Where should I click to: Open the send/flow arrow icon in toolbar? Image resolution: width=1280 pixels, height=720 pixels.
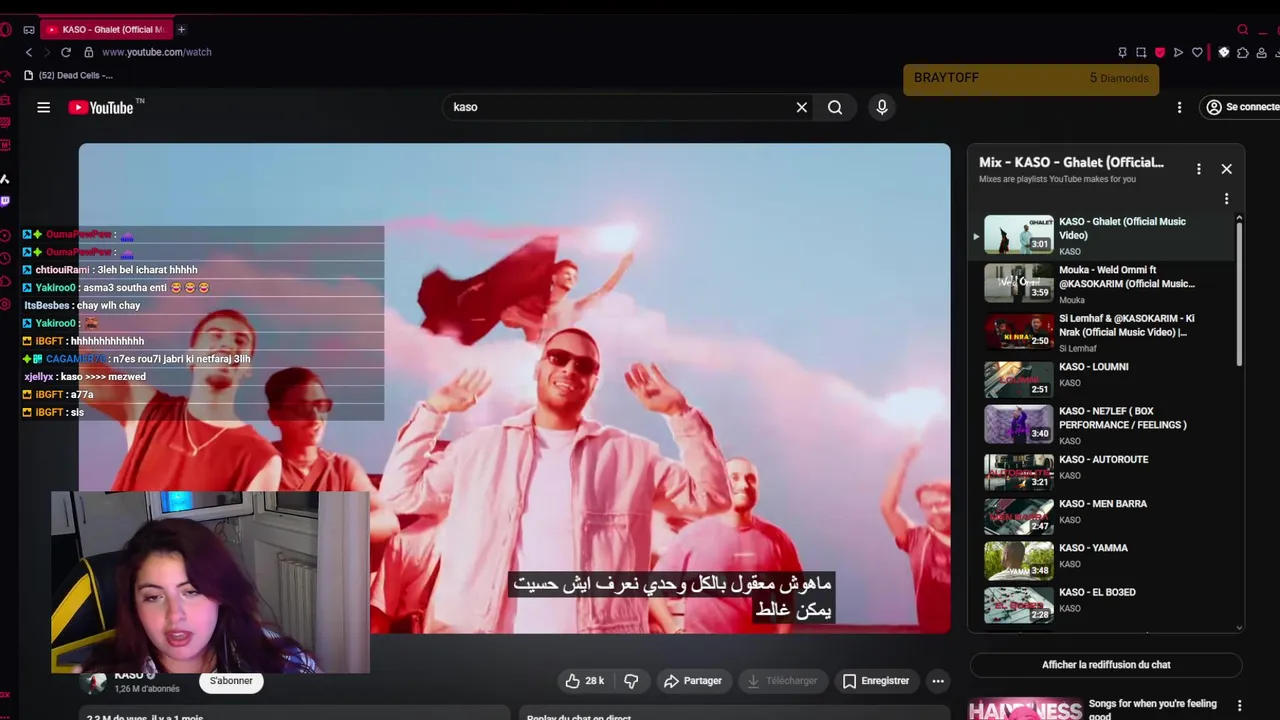click(x=1178, y=52)
